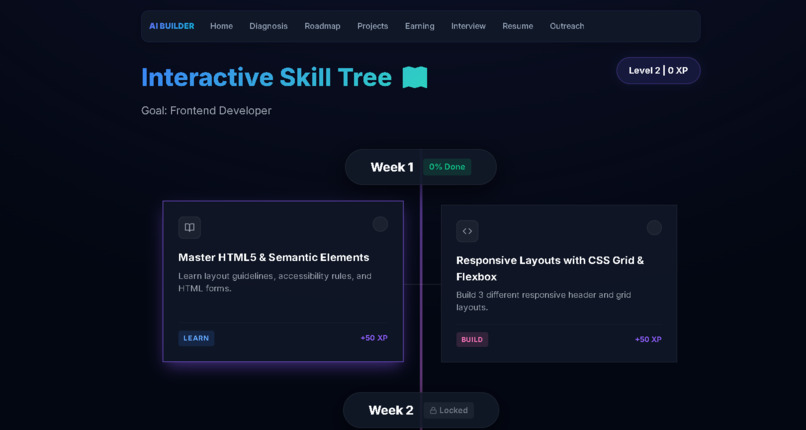
Task: Open the Master HTML5 & Semantic Elements card
Action: [283, 281]
